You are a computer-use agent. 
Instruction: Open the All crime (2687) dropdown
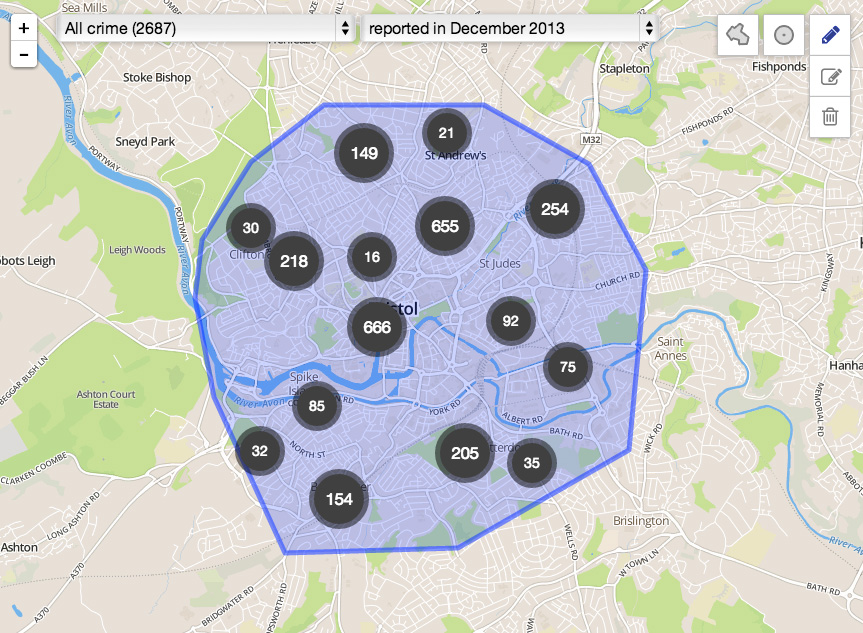[207, 29]
